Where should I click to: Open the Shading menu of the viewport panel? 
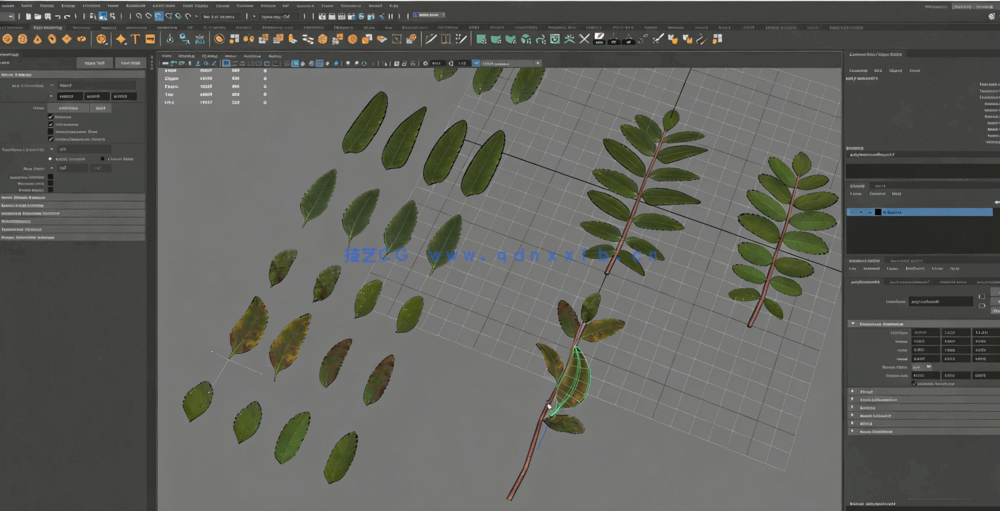(187, 55)
